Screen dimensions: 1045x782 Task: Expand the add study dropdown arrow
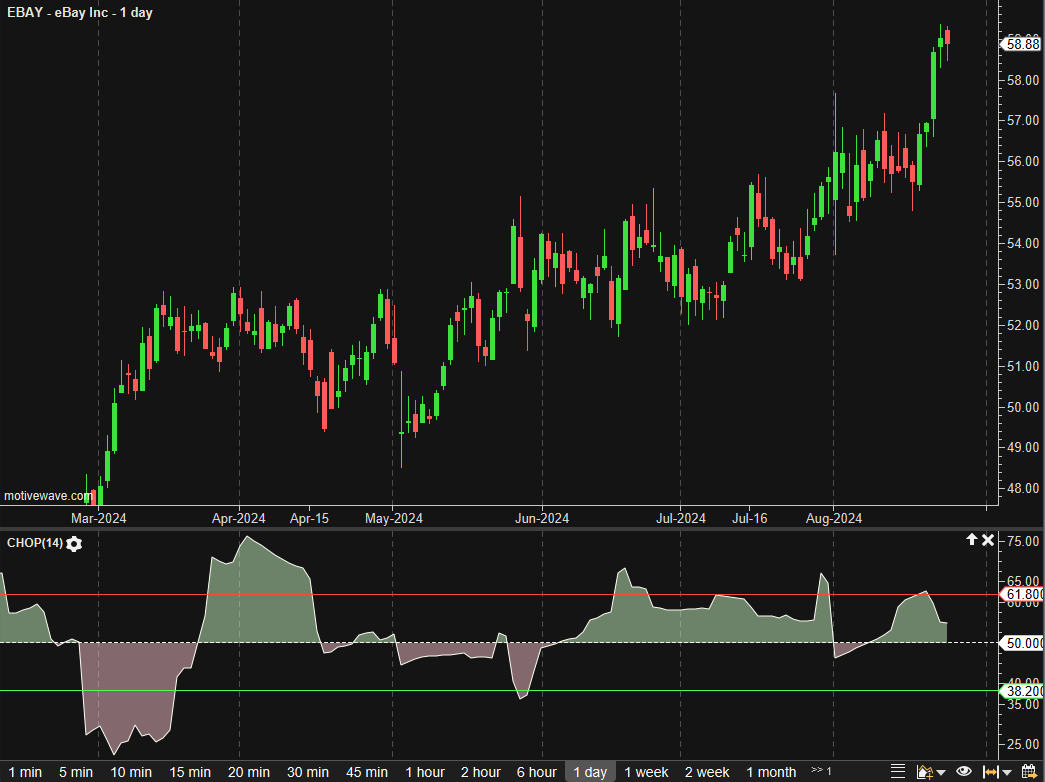pyautogui.click(x=941, y=772)
